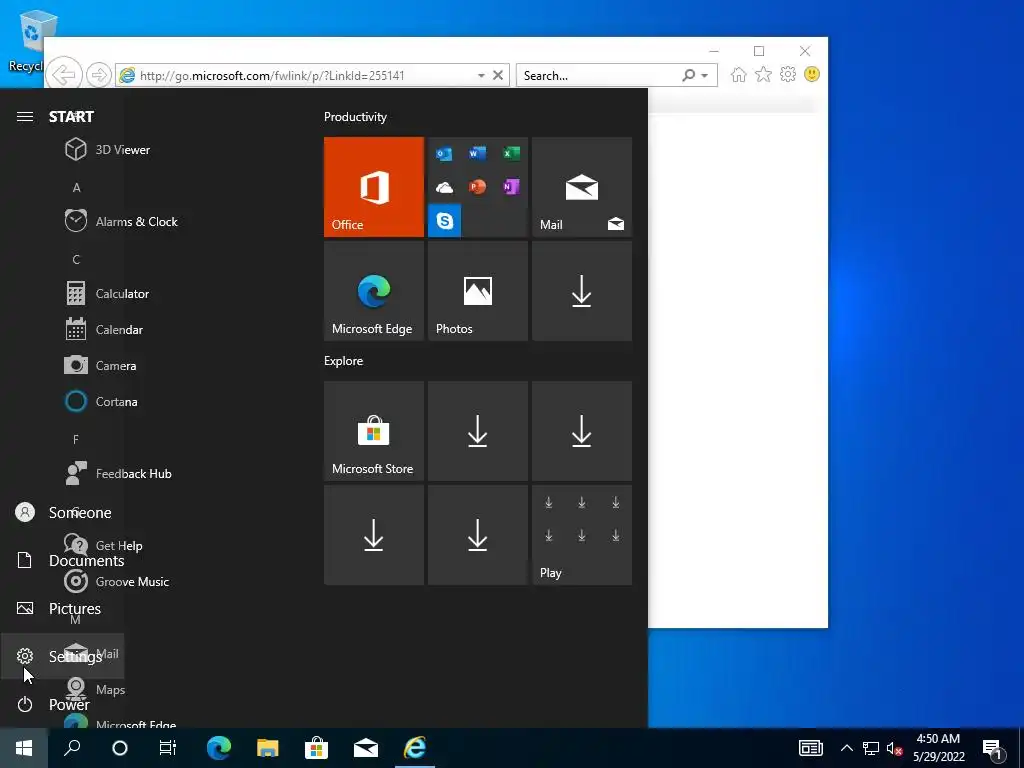Screen dimensions: 1024x768
Task: Launch Calculator from the app list
Action: point(124,293)
